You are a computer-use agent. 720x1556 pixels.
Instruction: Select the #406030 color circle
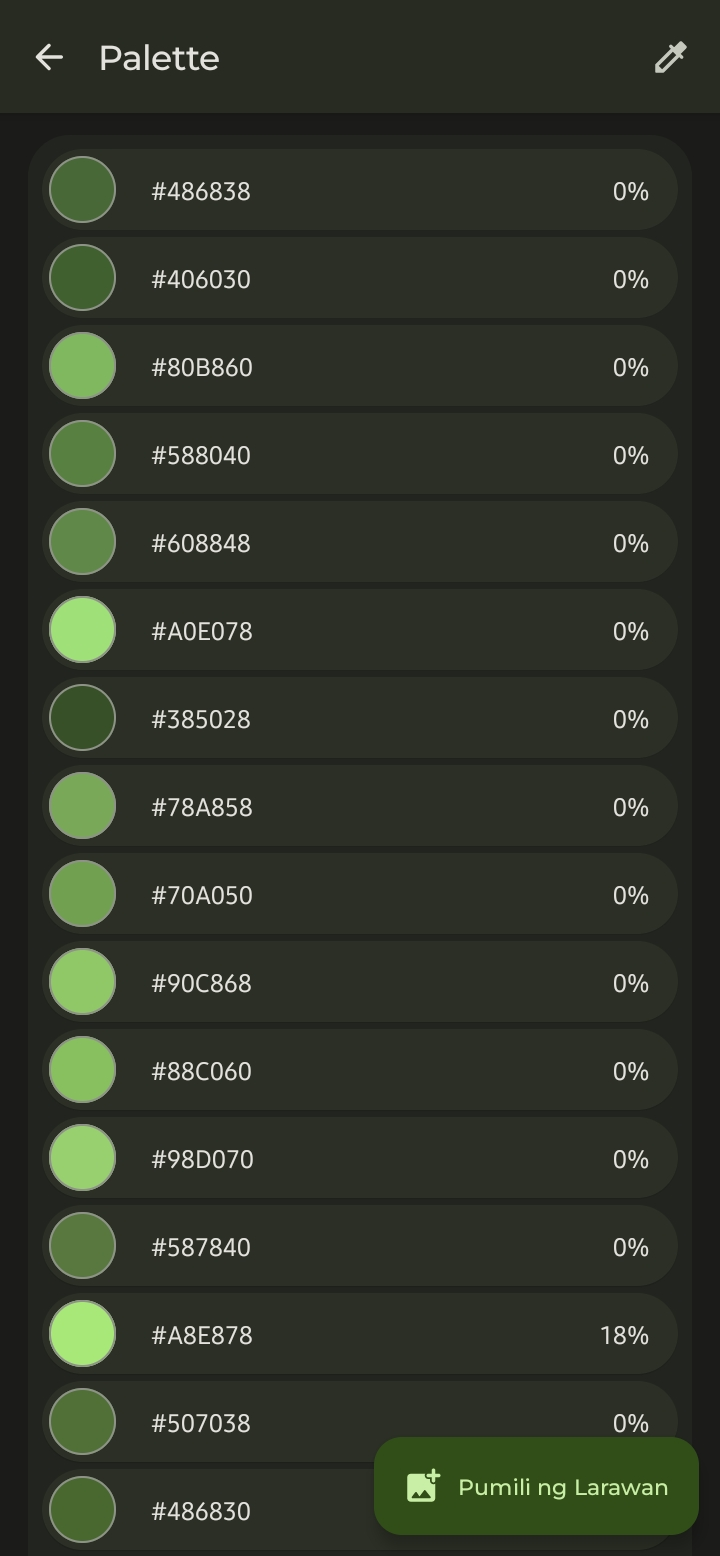[82, 278]
